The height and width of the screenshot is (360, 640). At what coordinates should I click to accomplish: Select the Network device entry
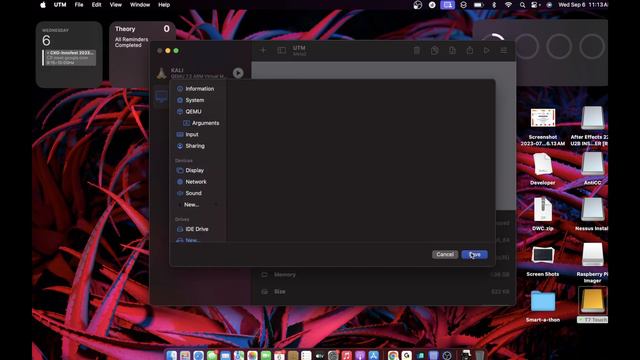[192, 182]
